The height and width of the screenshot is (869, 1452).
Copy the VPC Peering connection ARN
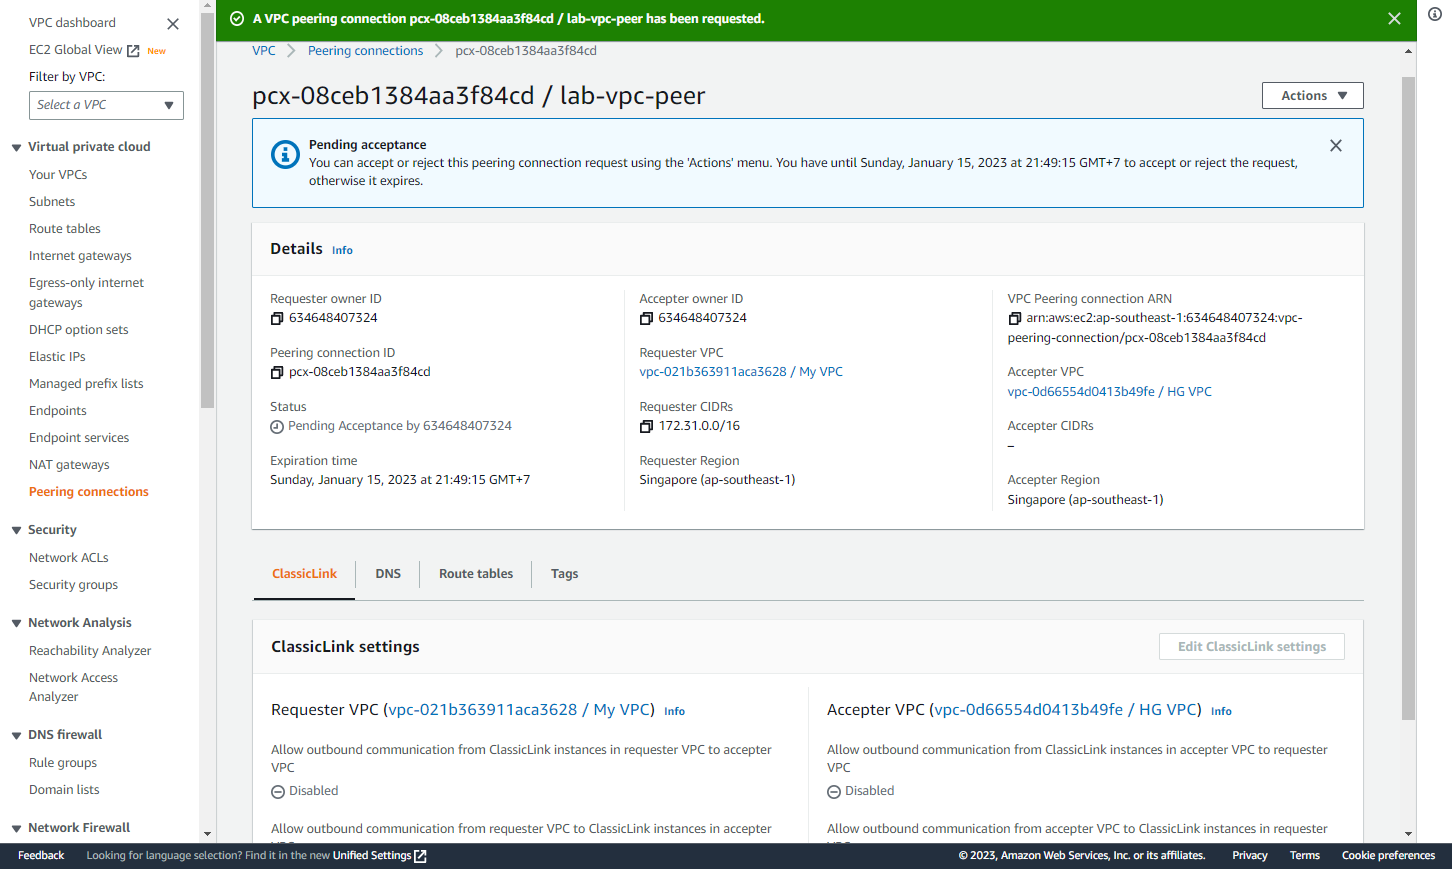coord(1014,318)
